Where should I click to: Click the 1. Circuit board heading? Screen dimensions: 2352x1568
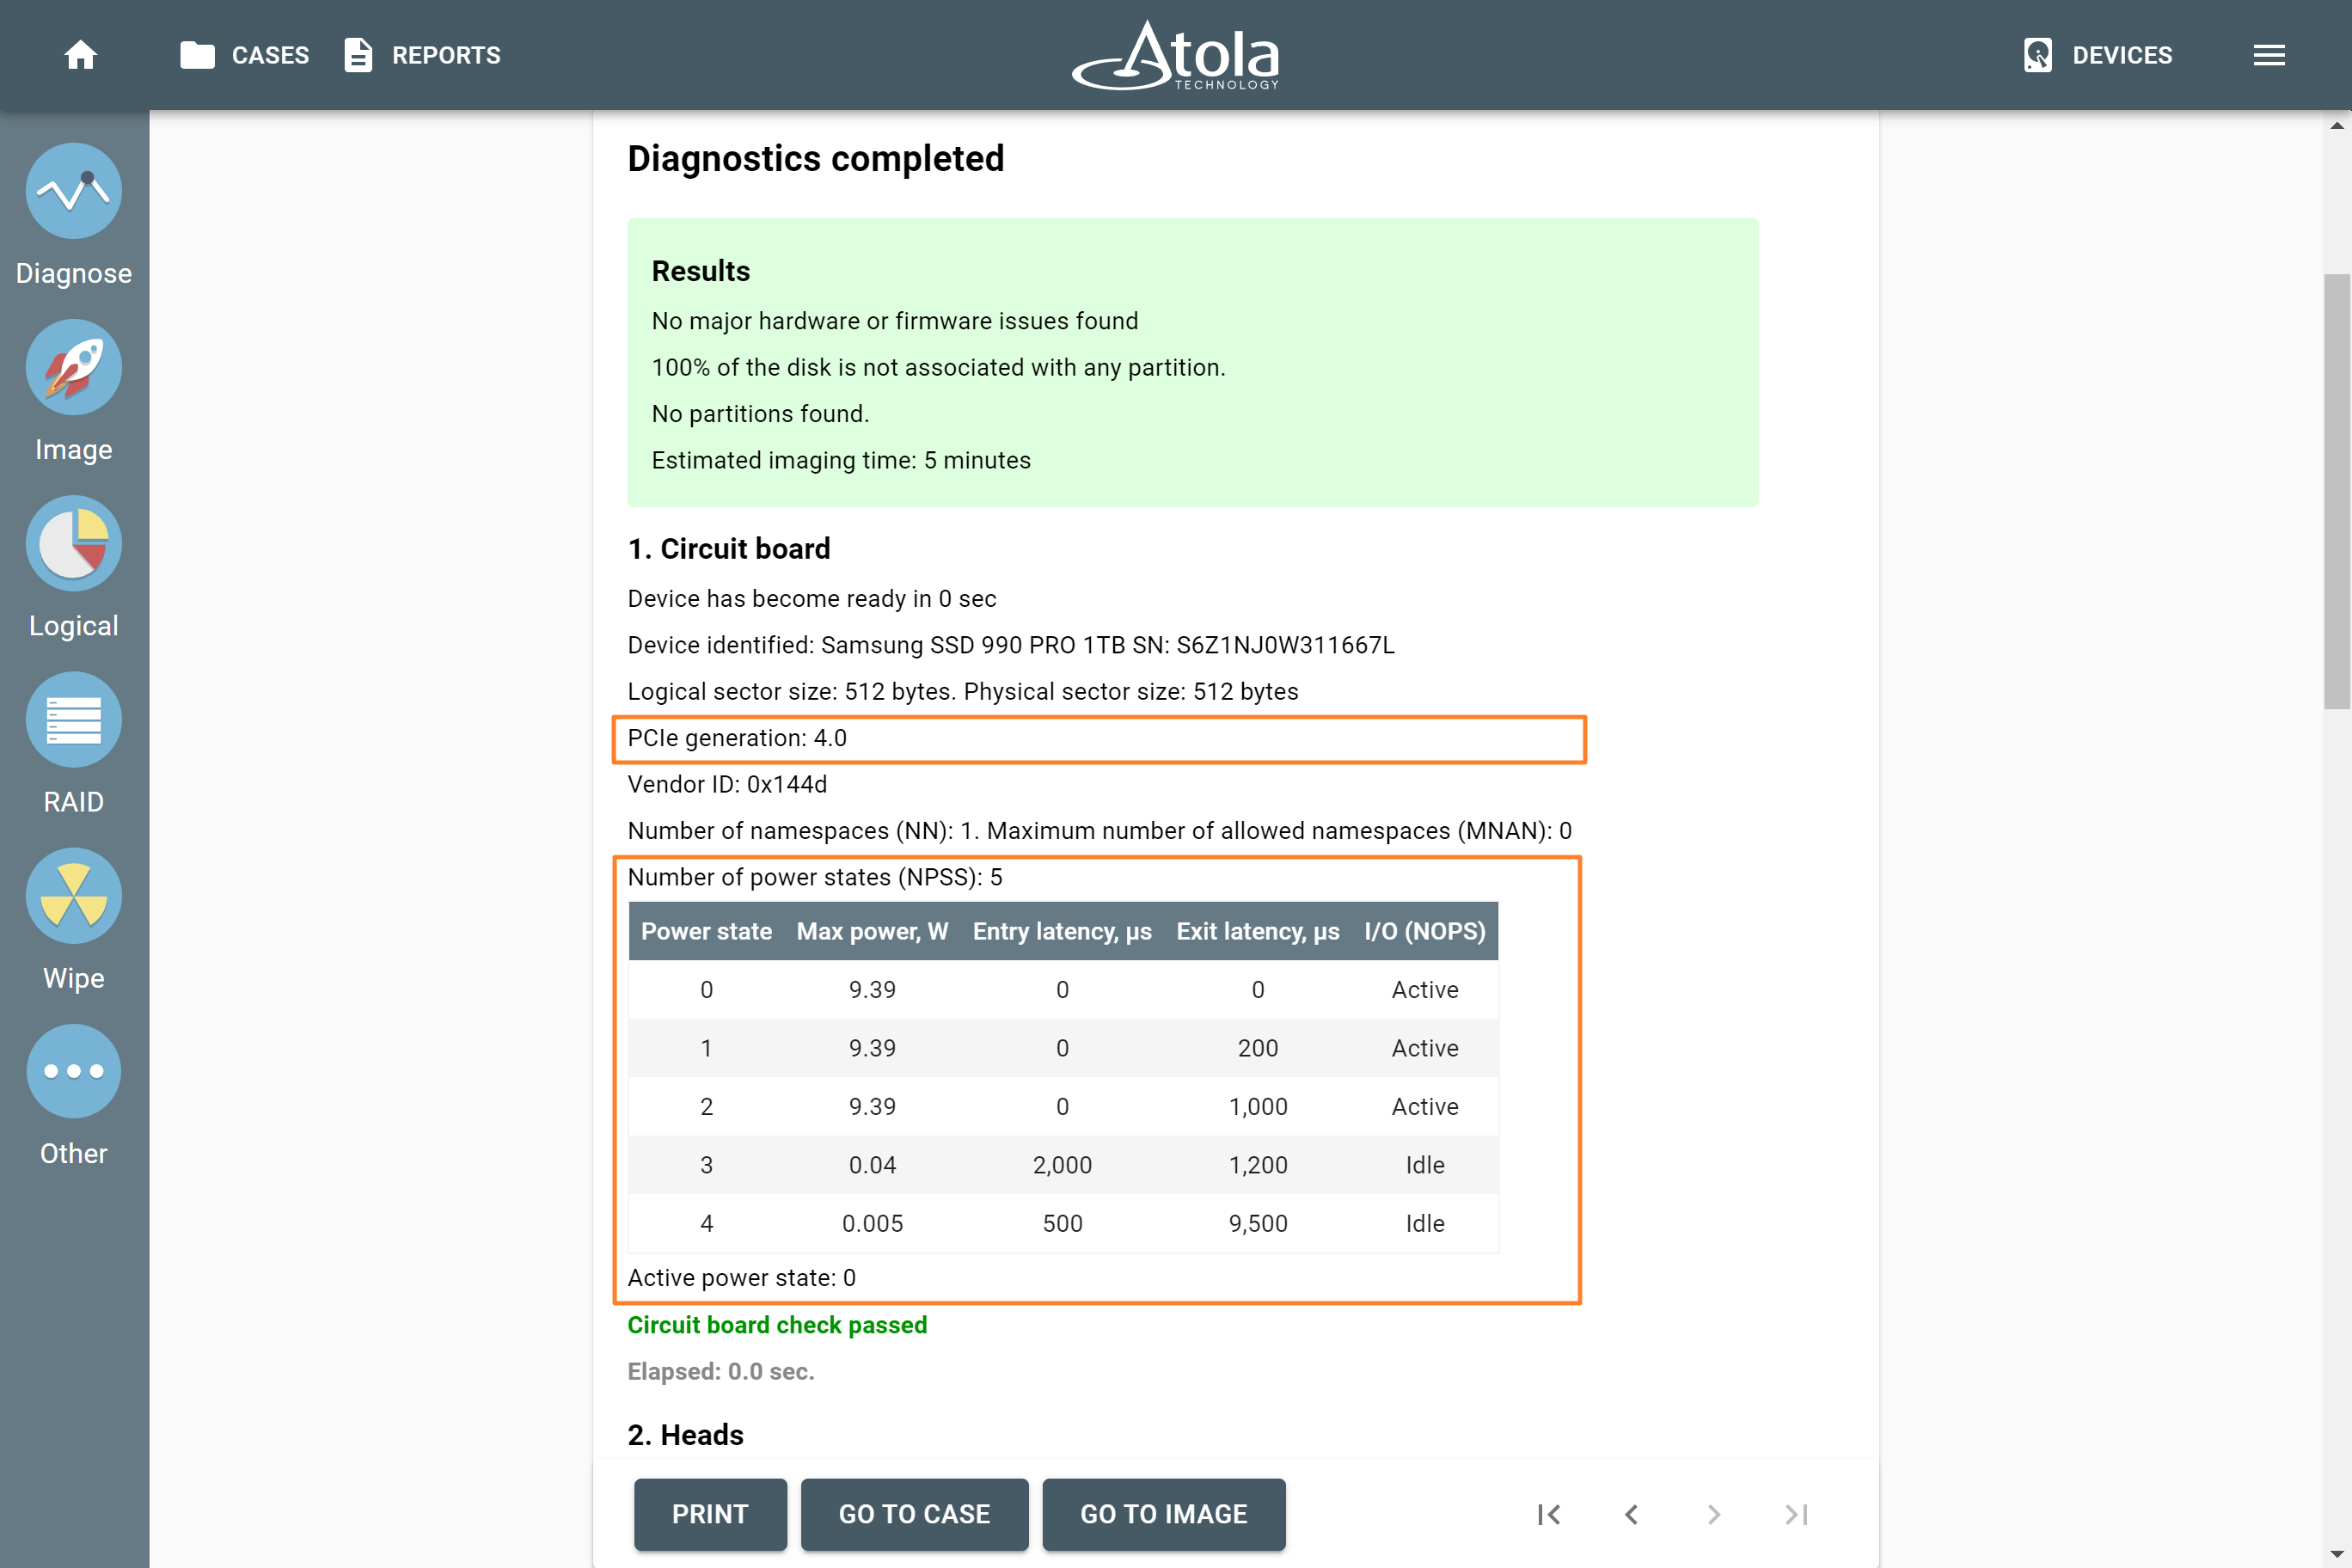tap(729, 548)
